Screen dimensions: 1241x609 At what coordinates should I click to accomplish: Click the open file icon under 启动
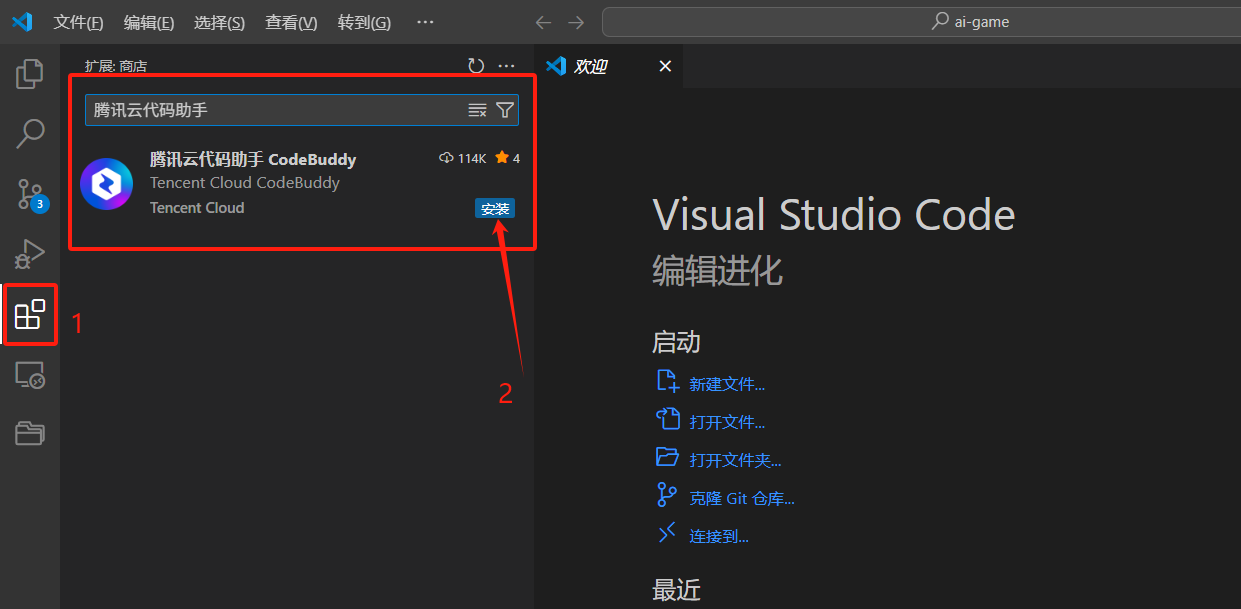667,419
